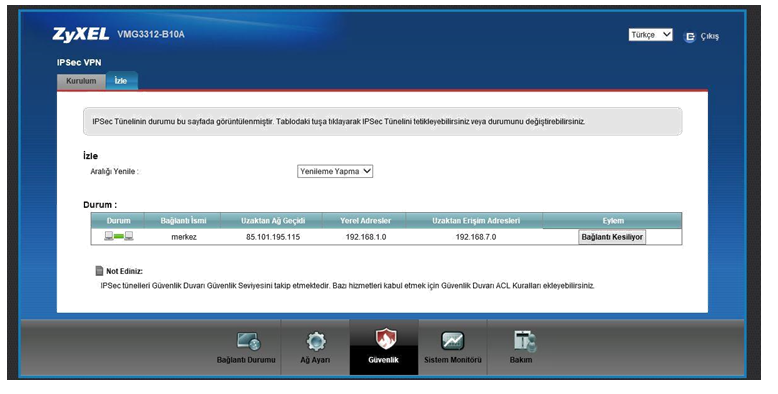Select the Güvenlik shield icon
Screen dimensions: 778x394
385,340
